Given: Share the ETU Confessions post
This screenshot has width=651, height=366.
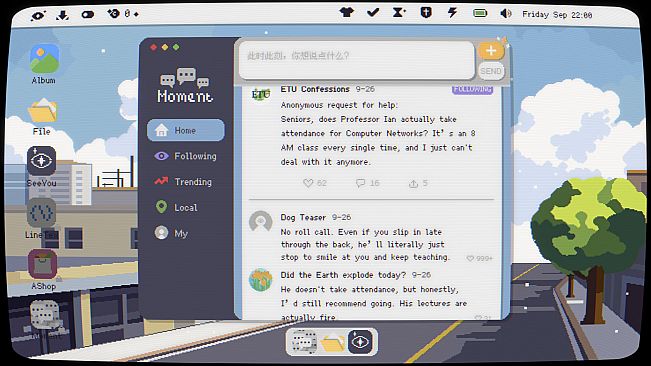Looking at the screenshot, I should pos(414,183).
